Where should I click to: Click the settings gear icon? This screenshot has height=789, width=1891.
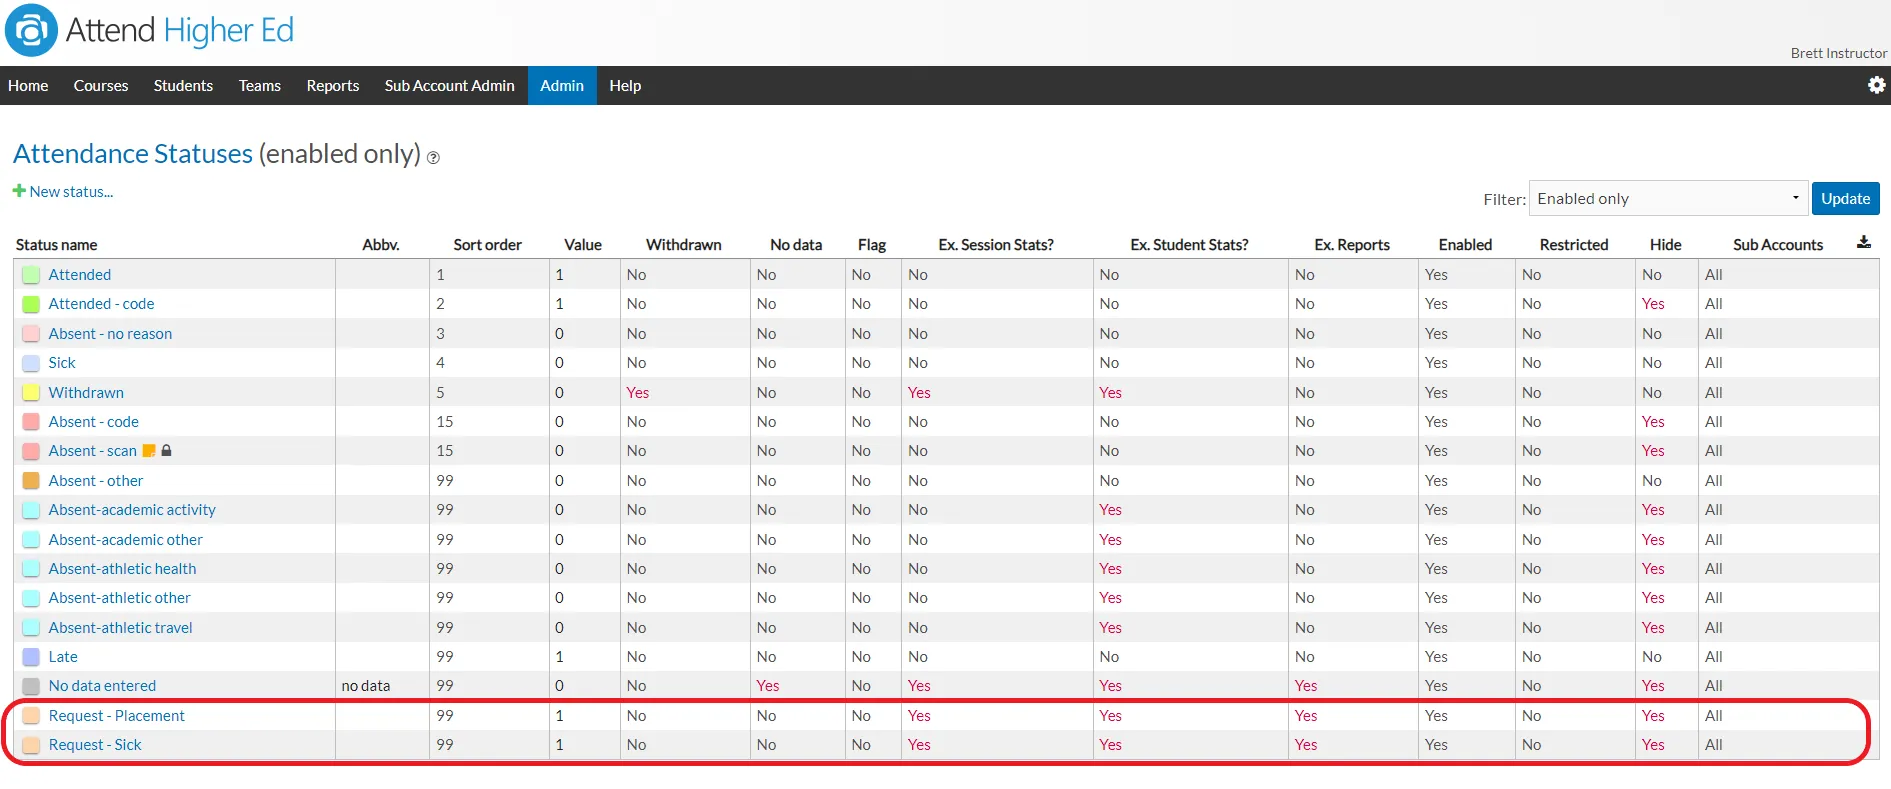tap(1876, 85)
